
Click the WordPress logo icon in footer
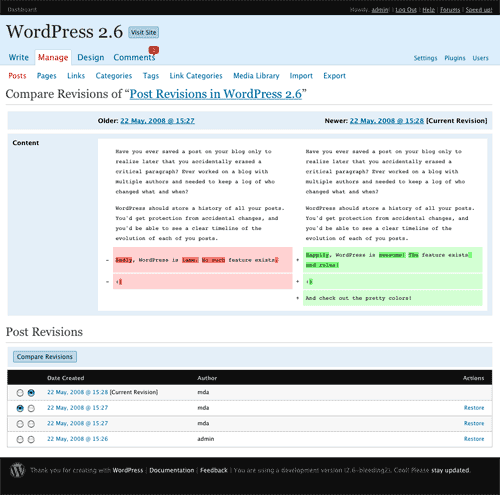tap(17, 470)
